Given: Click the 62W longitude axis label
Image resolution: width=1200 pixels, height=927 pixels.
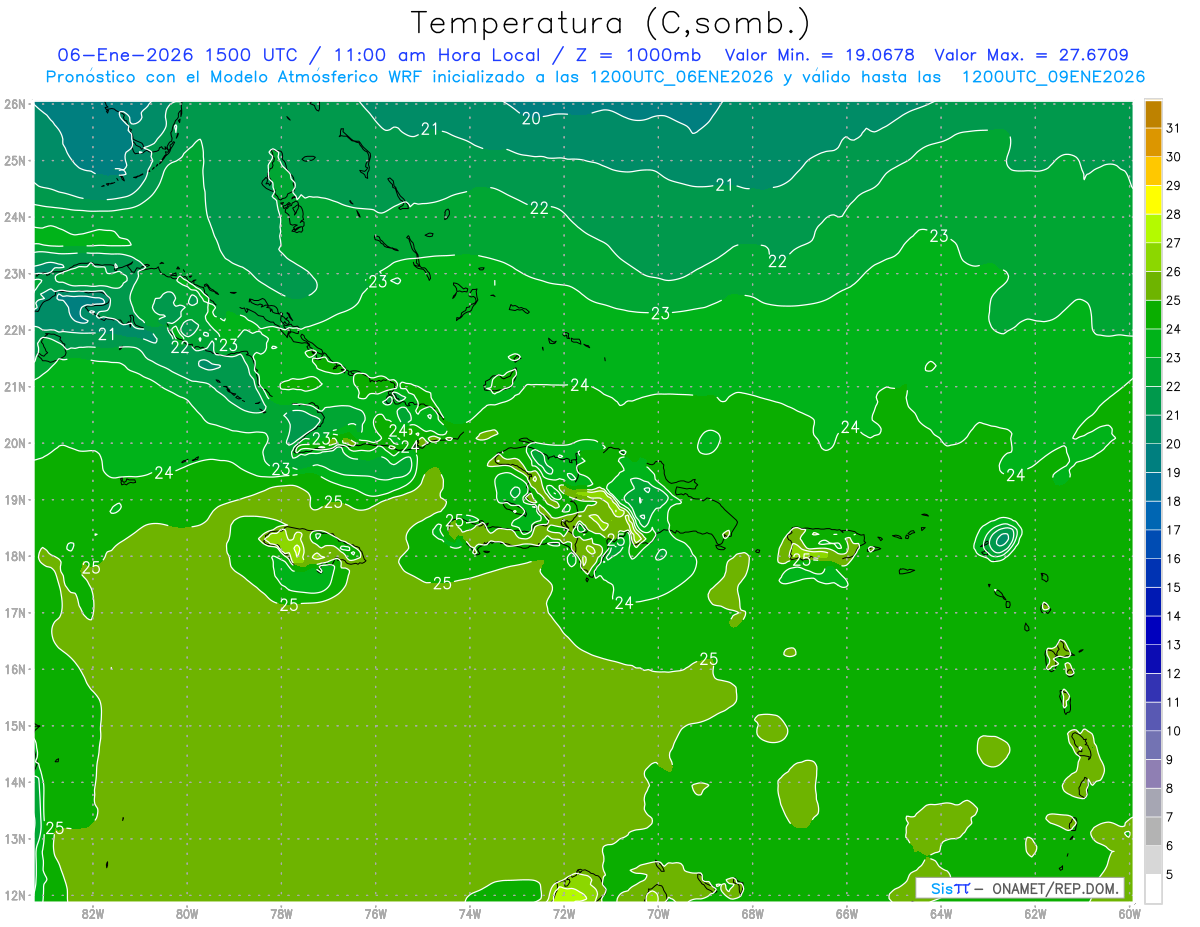Looking at the screenshot, I should pyautogui.click(x=1035, y=913).
